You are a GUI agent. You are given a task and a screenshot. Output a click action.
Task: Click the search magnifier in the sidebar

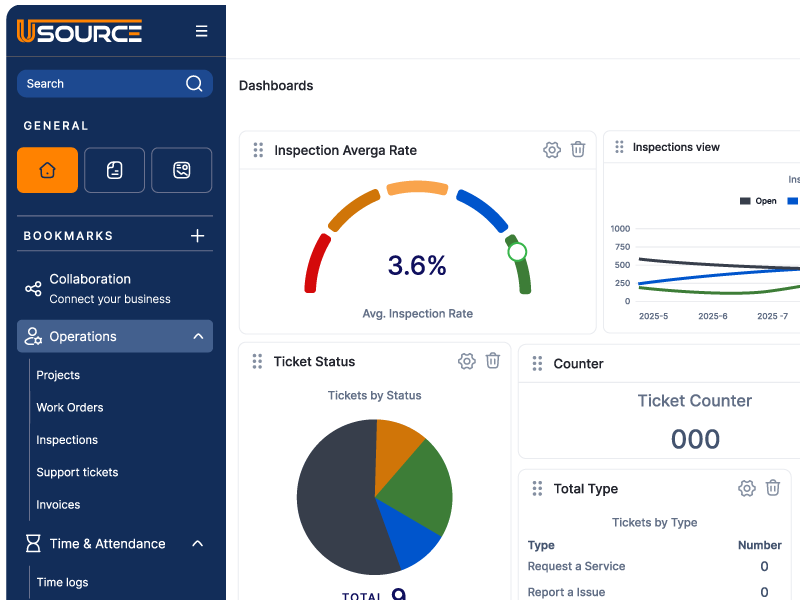pyautogui.click(x=194, y=83)
